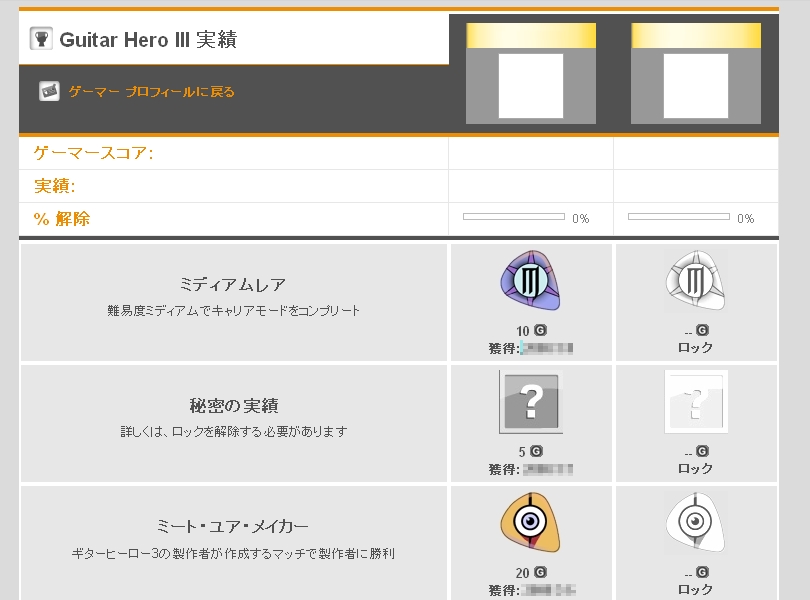This screenshot has width=810, height=600.
Task: Click the 実績: row label
Action: pyautogui.click(x=55, y=186)
